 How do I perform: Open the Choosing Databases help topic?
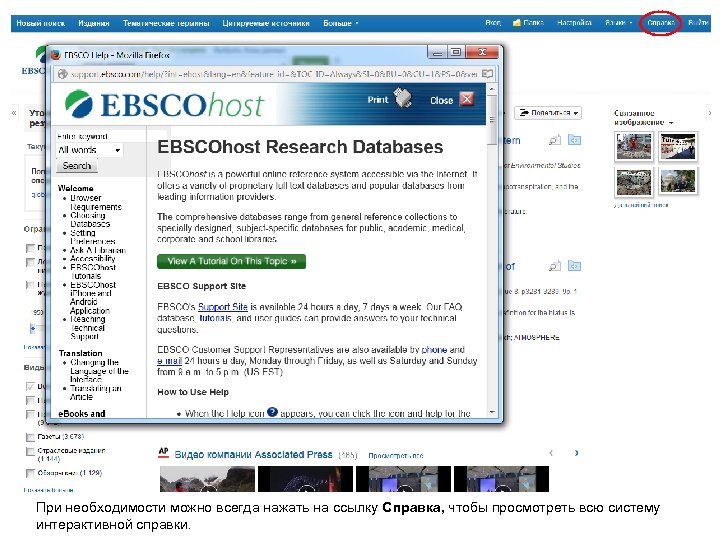pos(90,219)
